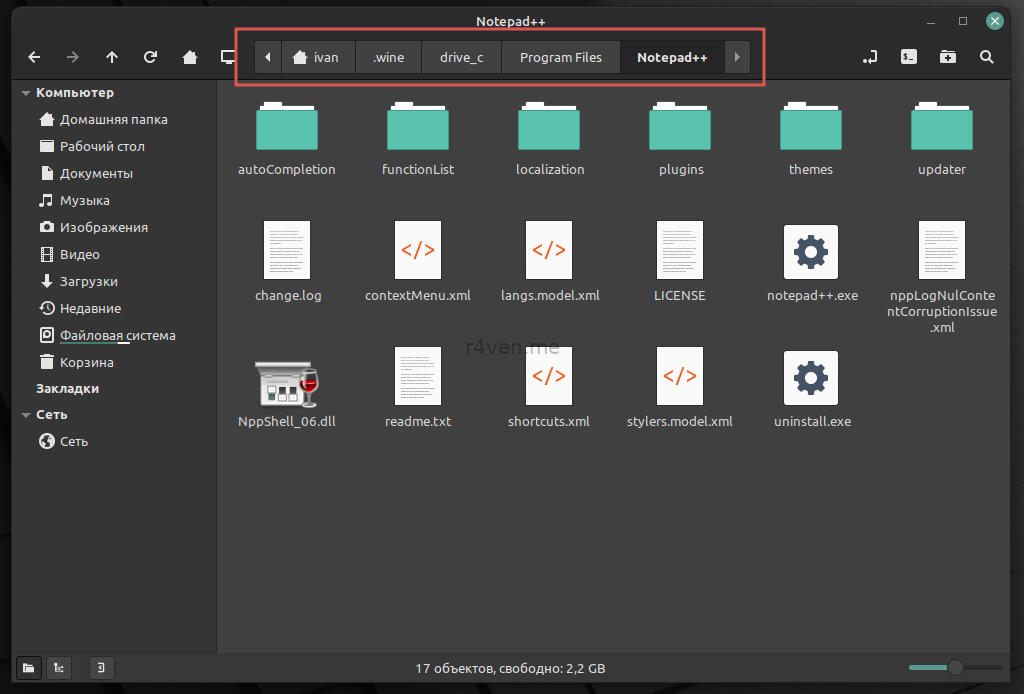Click the Home folder toolbar icon
The image size is (1024, 694).
pos(189,57)
